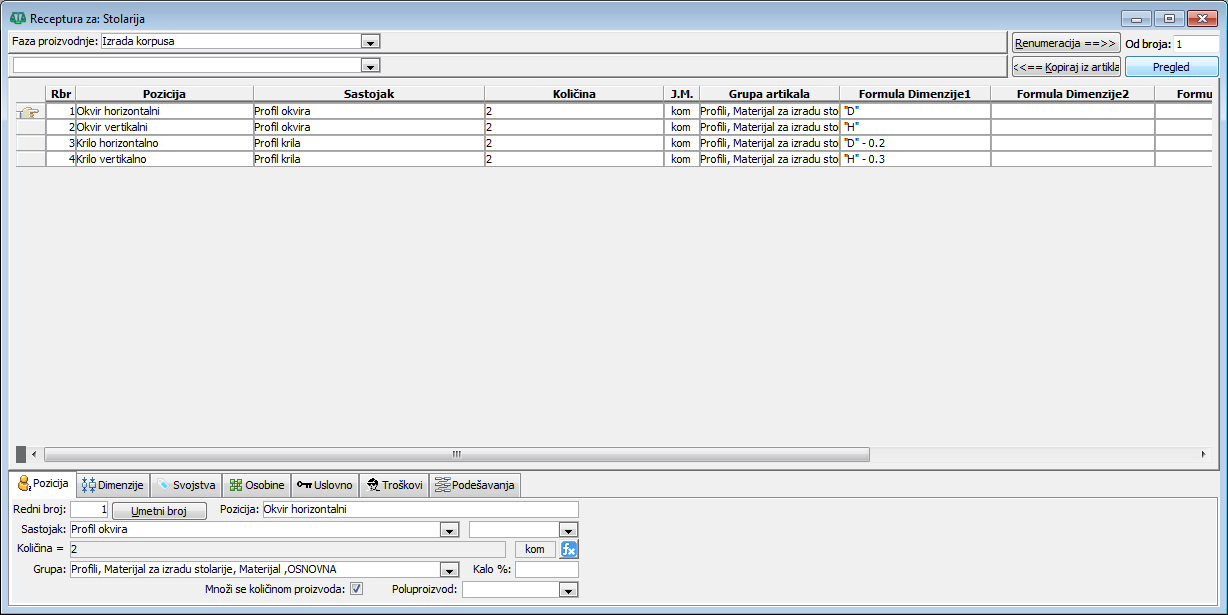
Task: Click the Osobine grid icon
Action: [236, 486]
